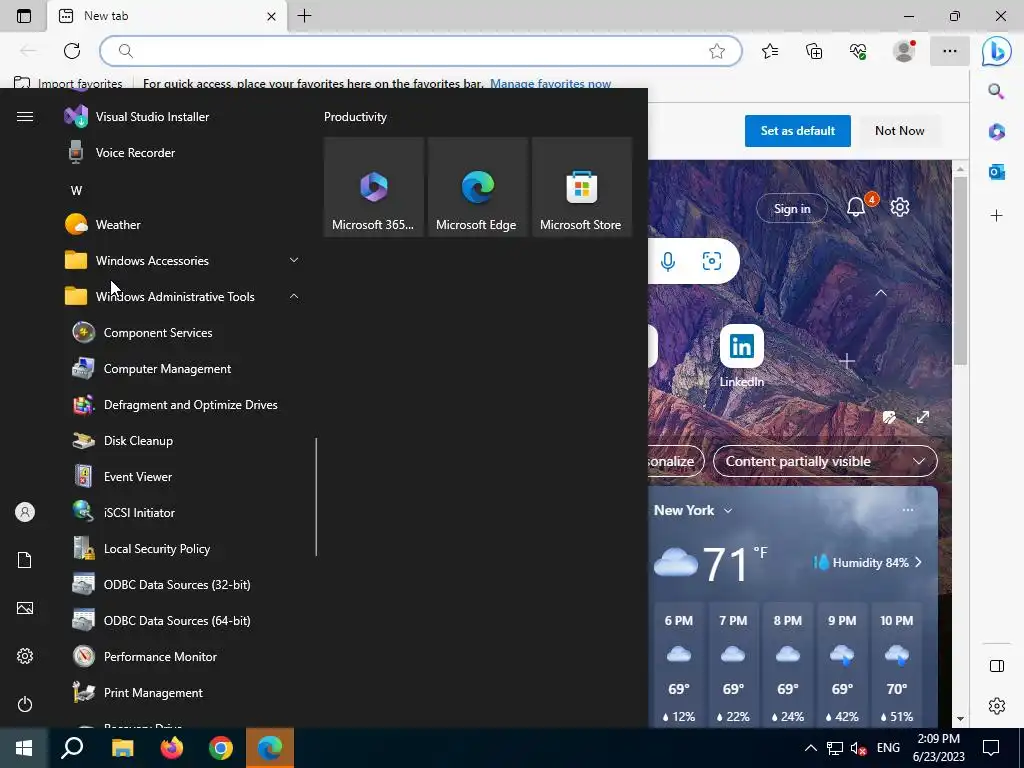
Task: Add a new quick link site
Action: tap(846, 361)
